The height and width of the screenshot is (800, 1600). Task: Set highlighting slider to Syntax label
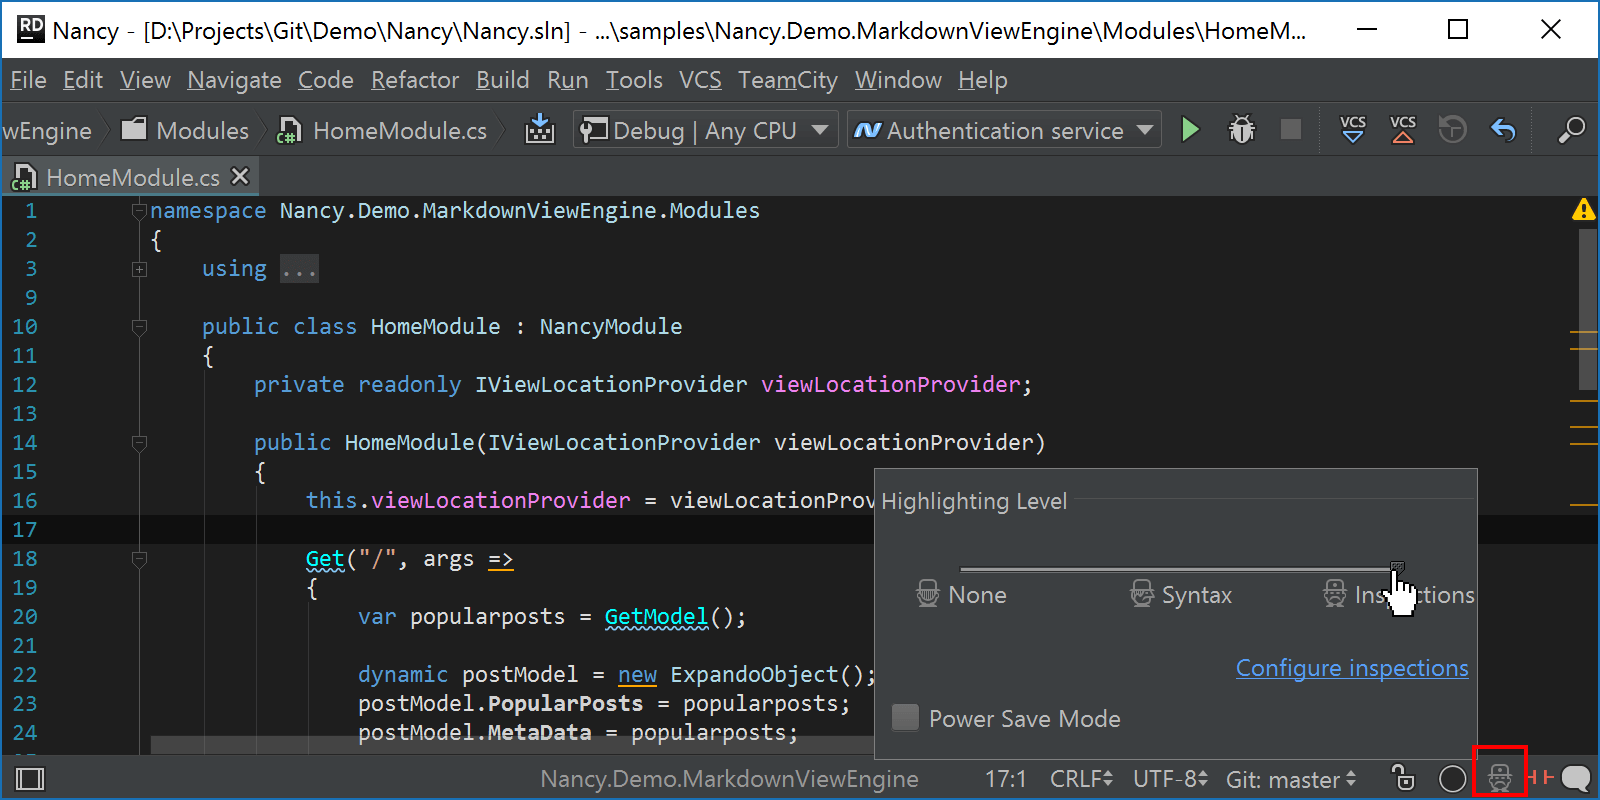coord(1196,595)
